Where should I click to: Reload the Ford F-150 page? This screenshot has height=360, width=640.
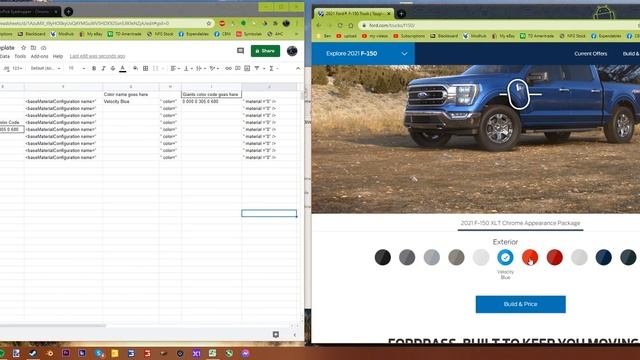[340, 25]
